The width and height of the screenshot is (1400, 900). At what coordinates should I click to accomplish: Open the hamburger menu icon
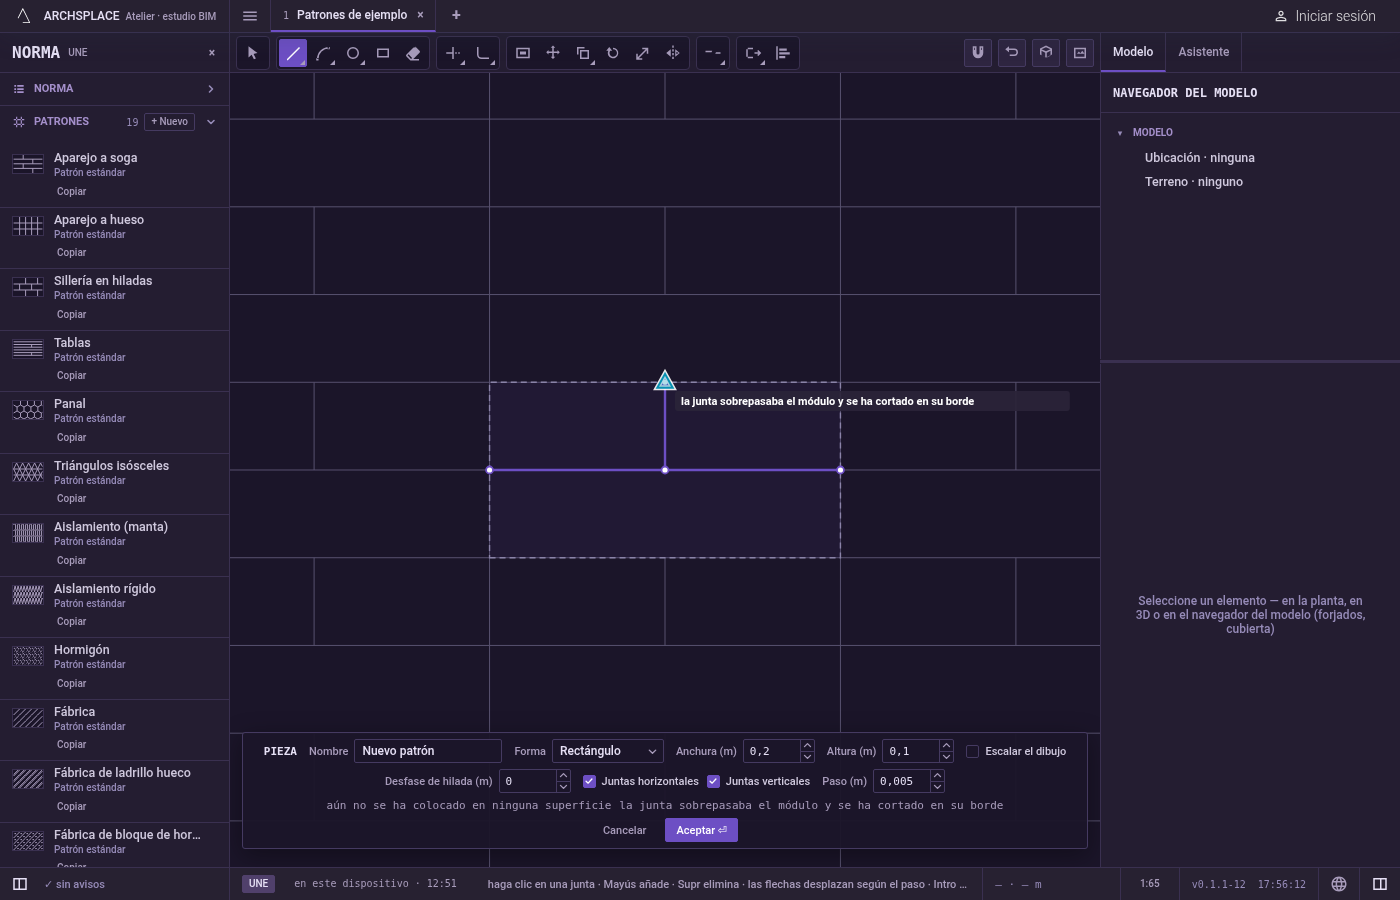(x=250, y=16)
